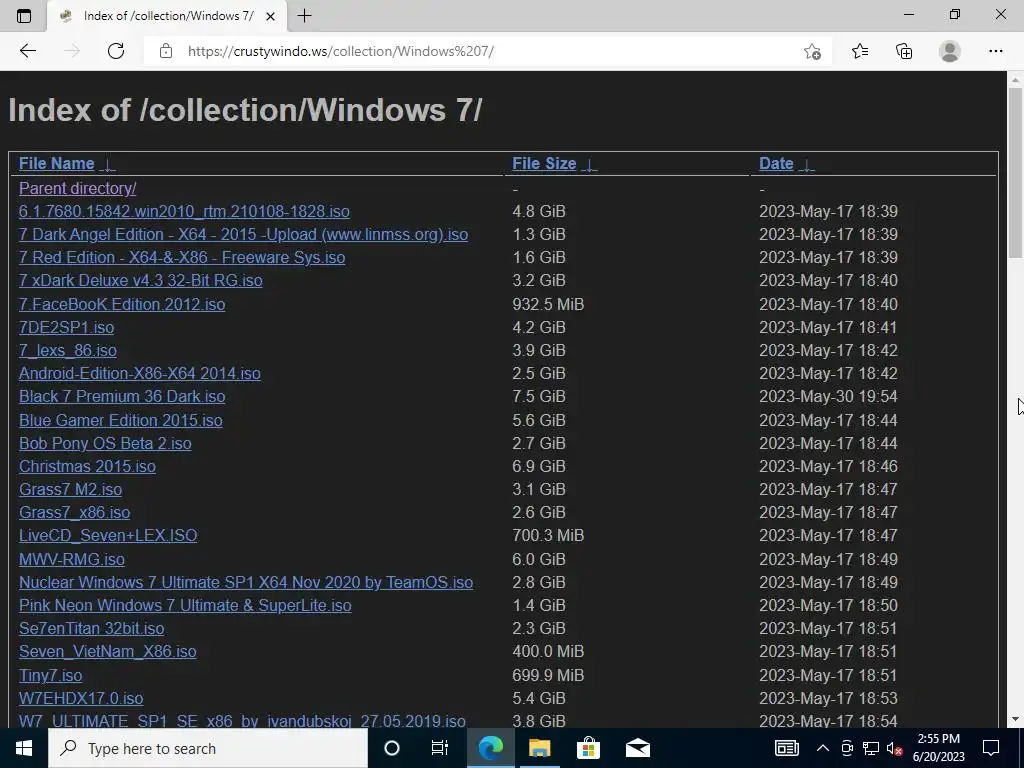
Task: Click the page vertical scrollbar thumb
Action: click(x=1015, y=172)
